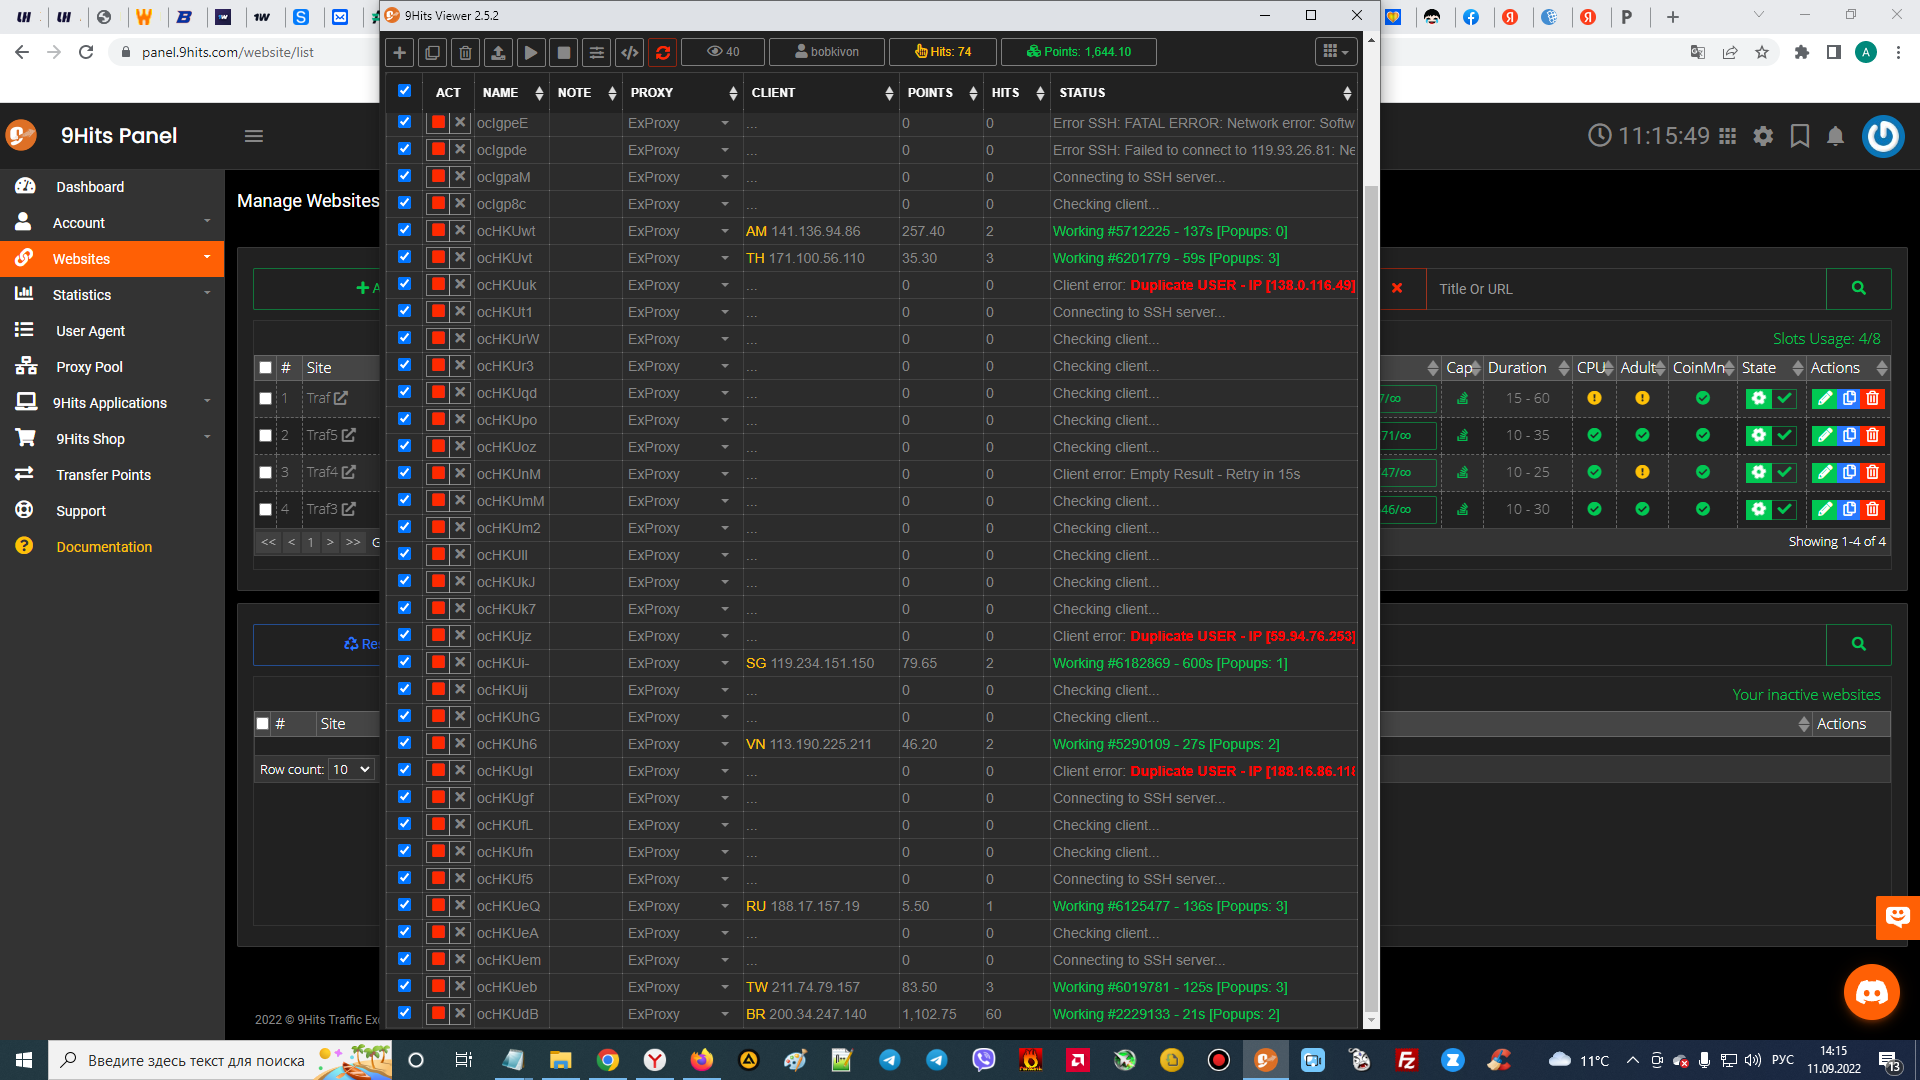The width and height of the screenshot is (1920, 1080).
Task: Delete Traf3 website with red trash icon
Action: tap(1873, 509)
